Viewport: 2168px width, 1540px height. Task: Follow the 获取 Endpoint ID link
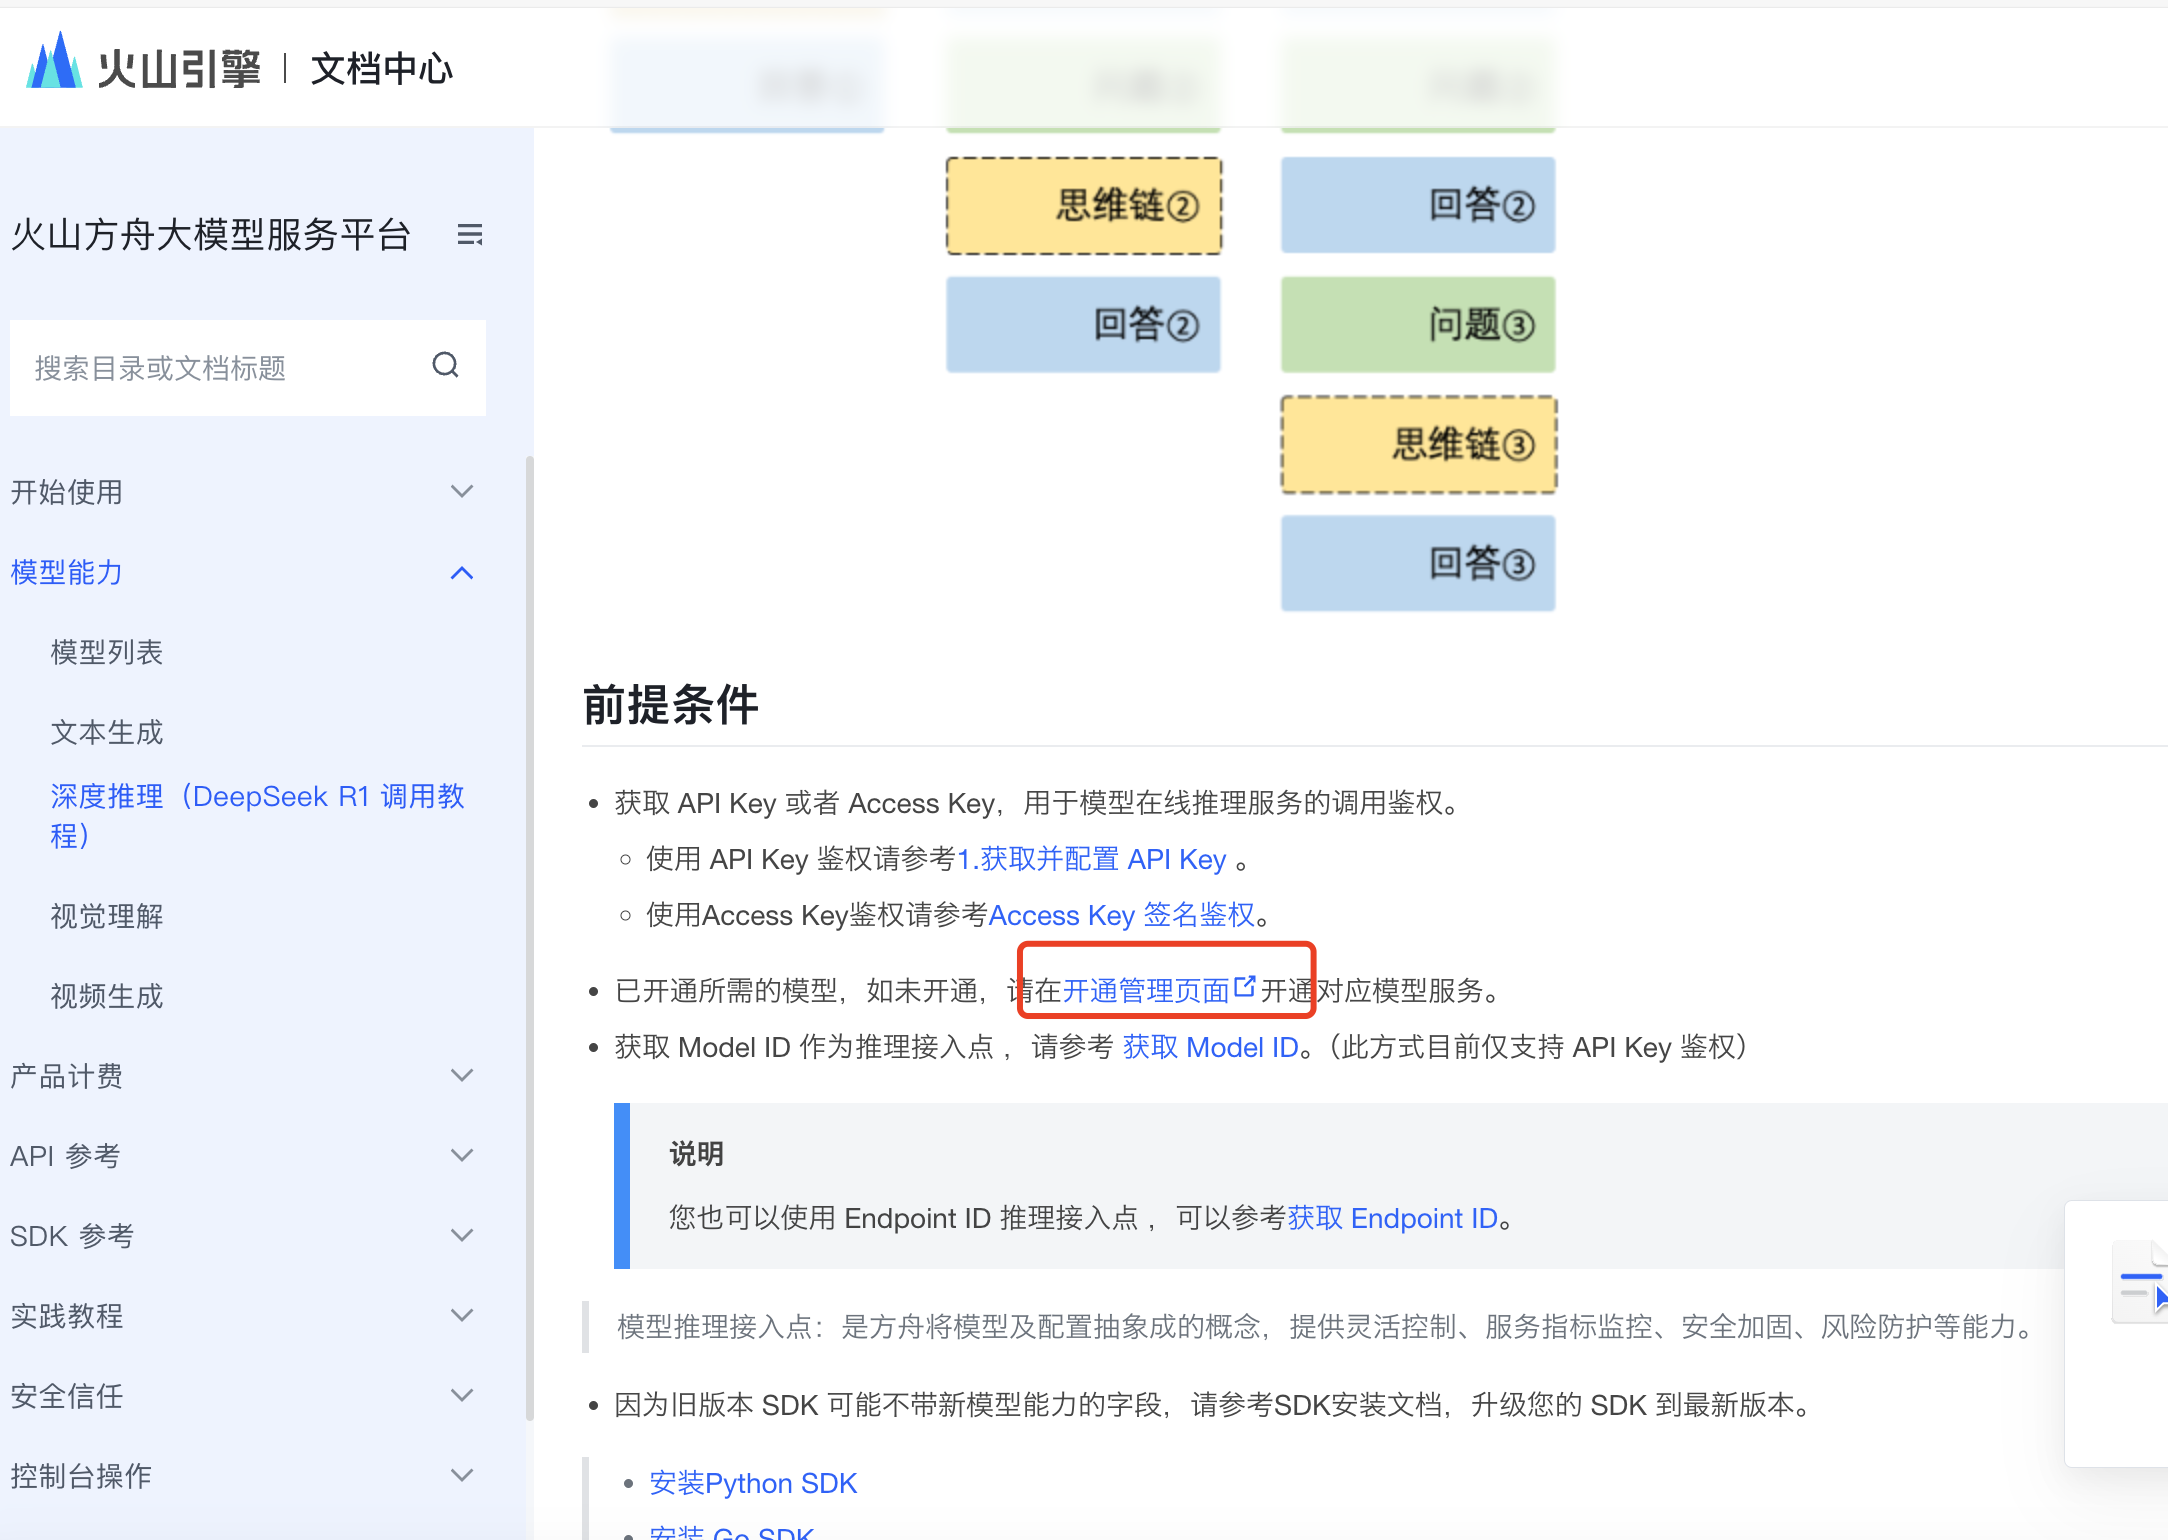[x=1392, y=1219]
